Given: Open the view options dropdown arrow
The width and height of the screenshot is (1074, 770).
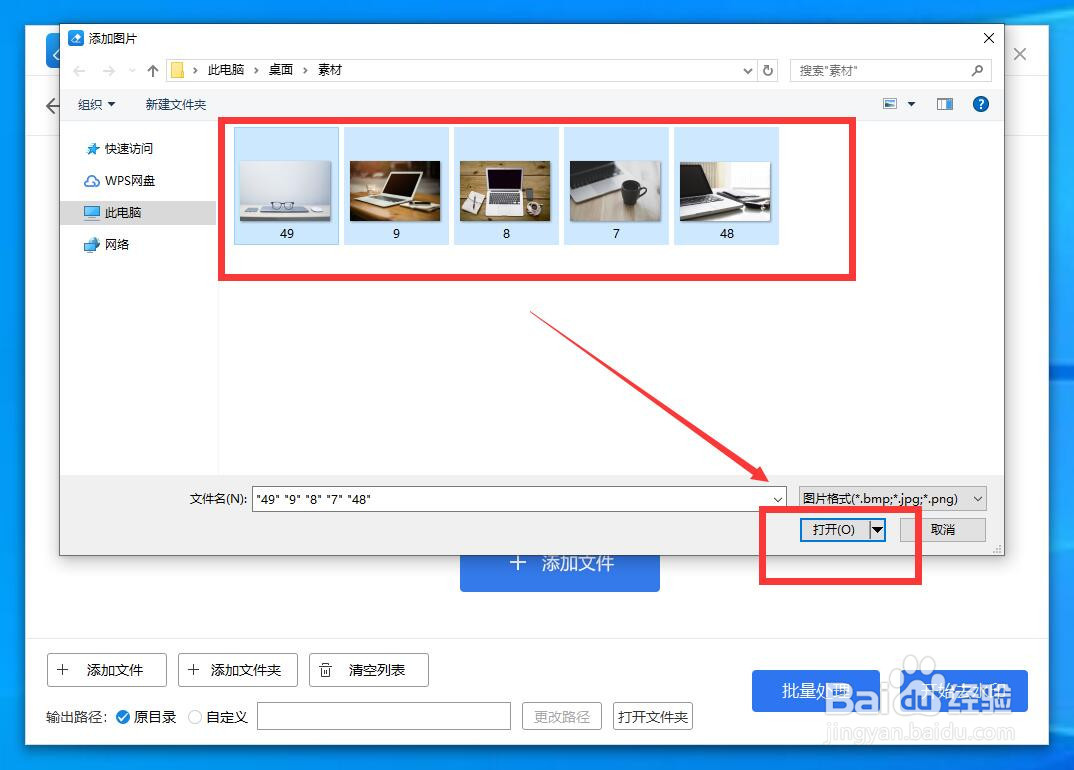Looking at the screenshot, I should [912, 104].
